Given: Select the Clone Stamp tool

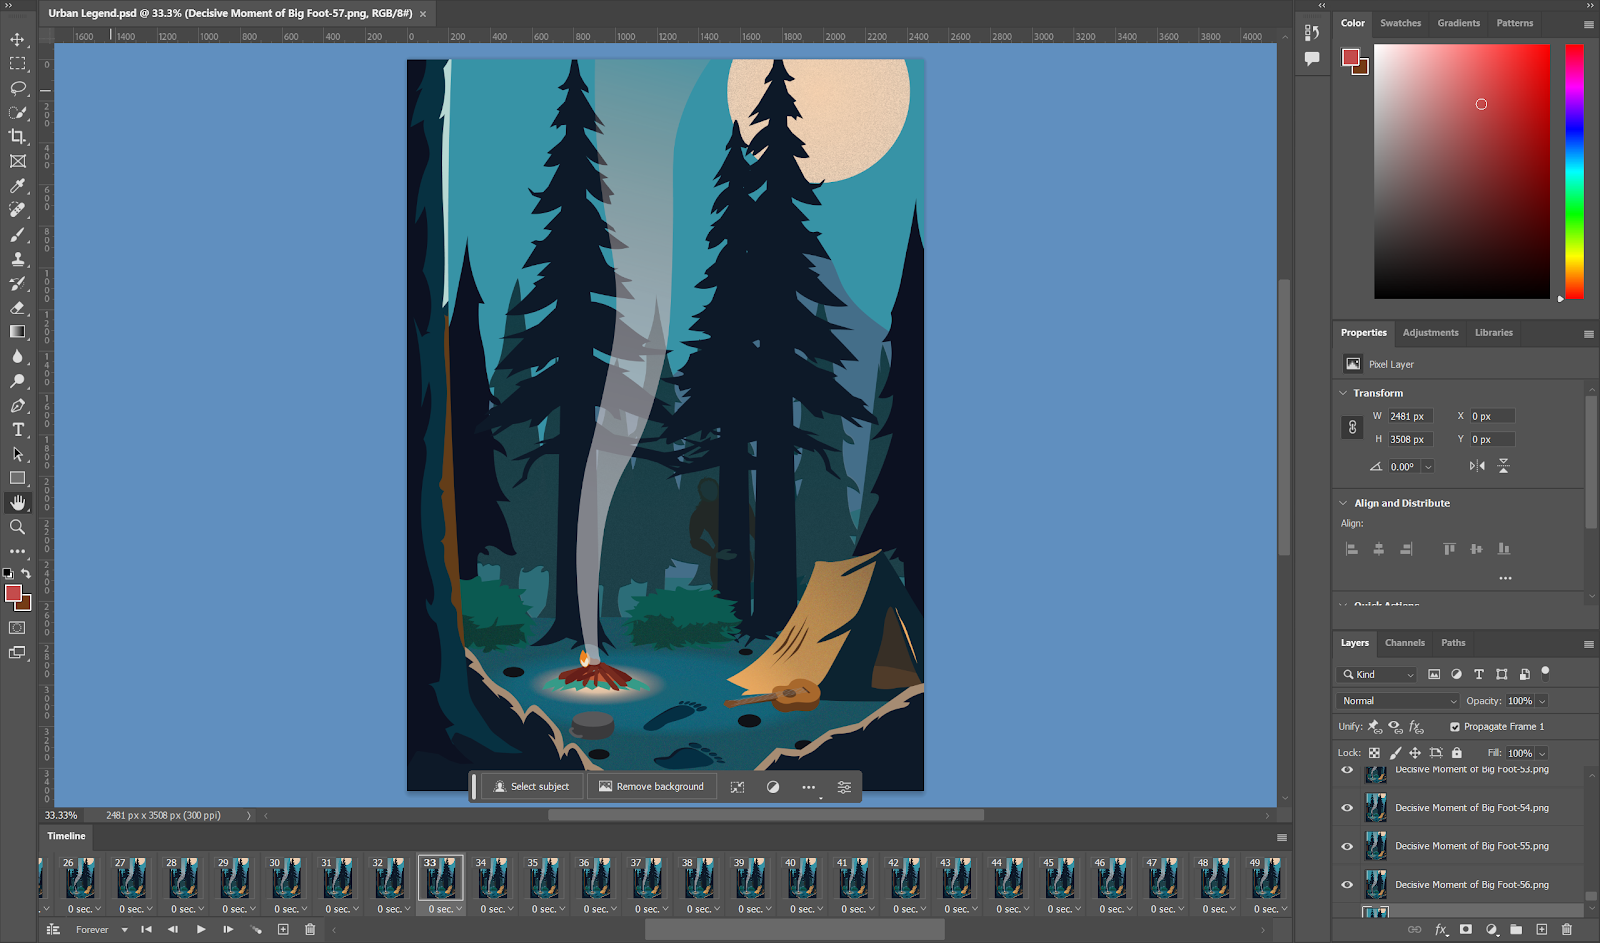Looking at the screenshot, I should point(17,259).
